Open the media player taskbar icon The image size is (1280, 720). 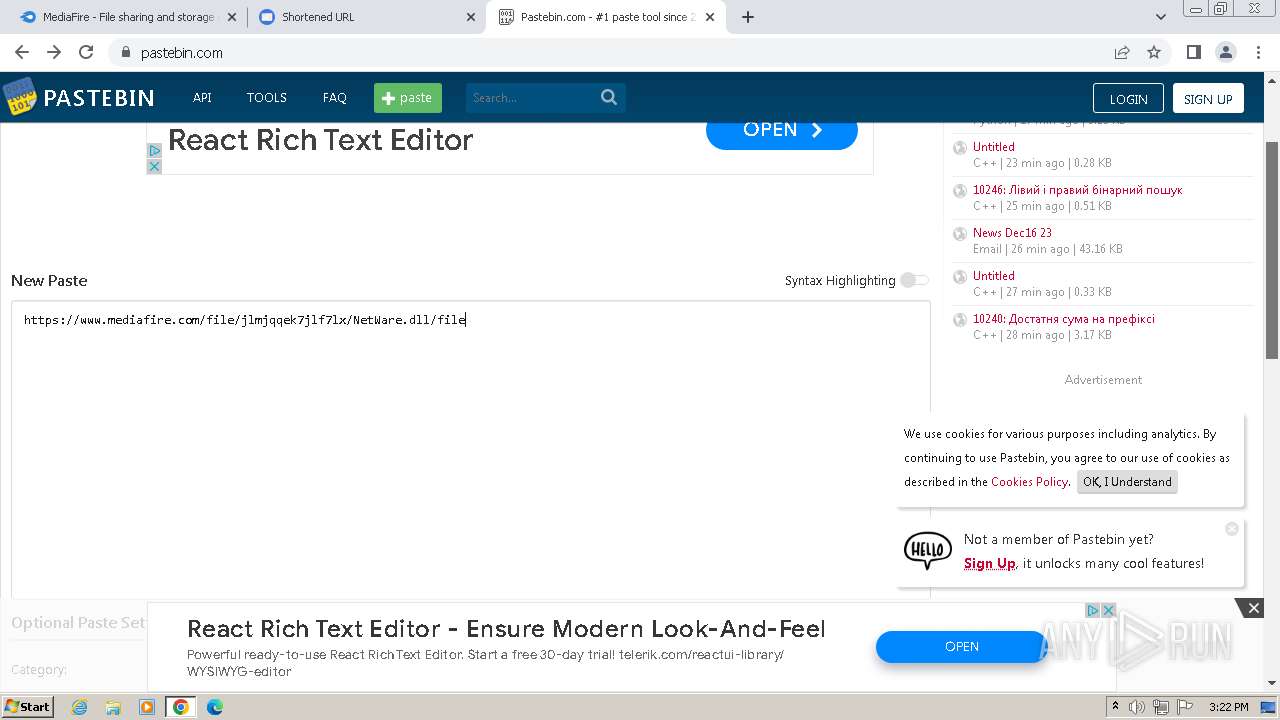pyautogui.click(x=147, y=707)
